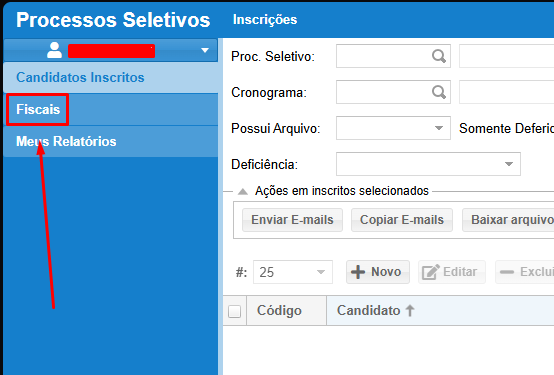Open the Possui Arquivo dropdown
The height and width of the screenshot is (375, 554).
[393, 128]
